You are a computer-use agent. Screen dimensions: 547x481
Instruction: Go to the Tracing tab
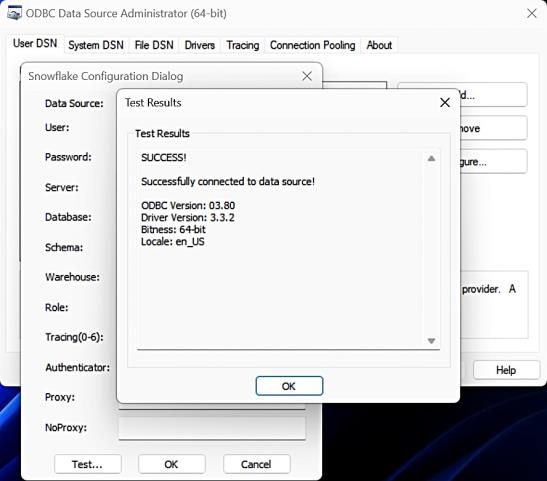(x=243, y=45)
